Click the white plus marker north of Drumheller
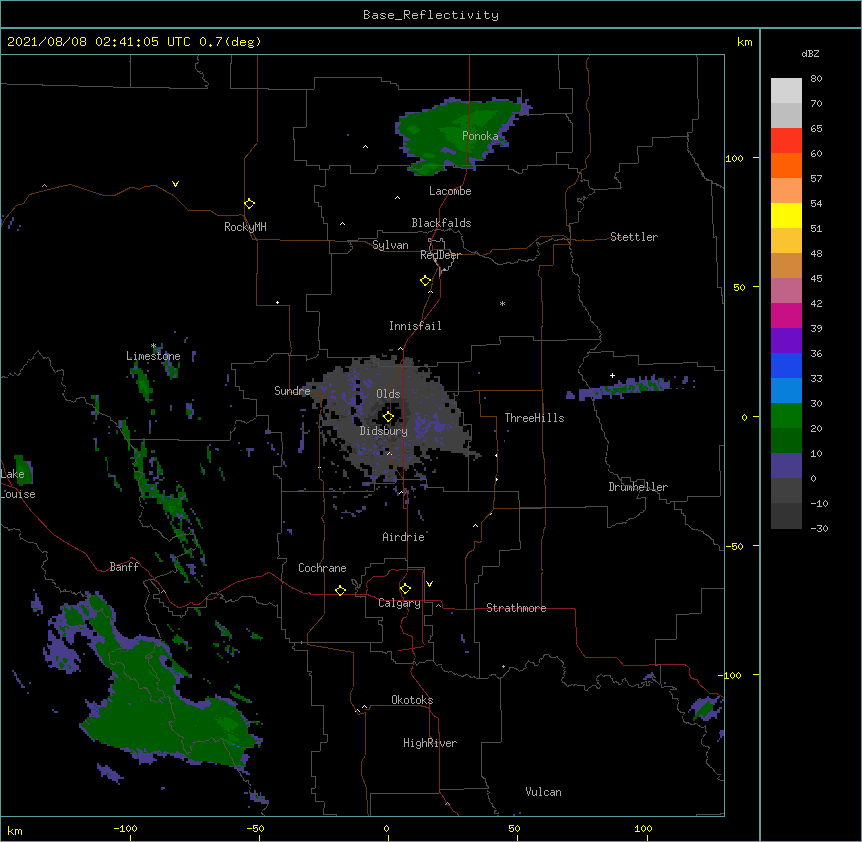862x842 pixels. 612,375
